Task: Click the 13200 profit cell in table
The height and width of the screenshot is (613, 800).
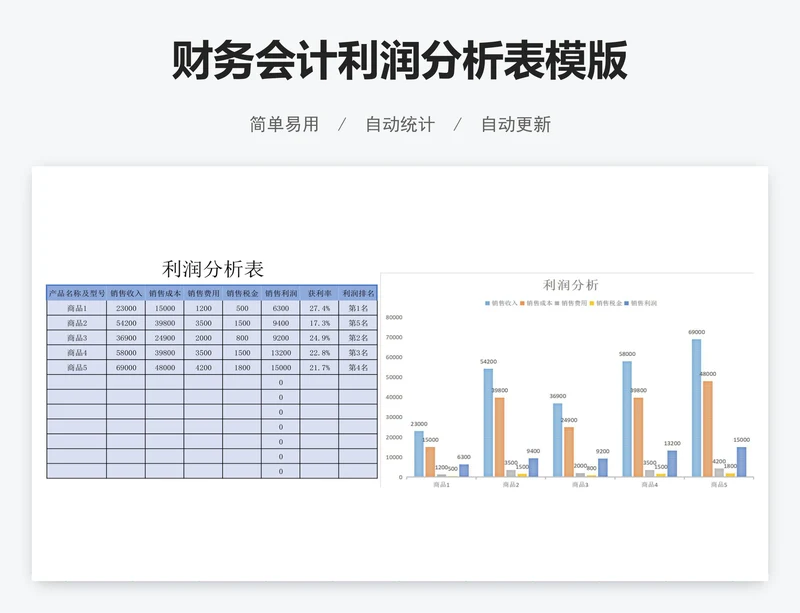Action: click(281, 353)
